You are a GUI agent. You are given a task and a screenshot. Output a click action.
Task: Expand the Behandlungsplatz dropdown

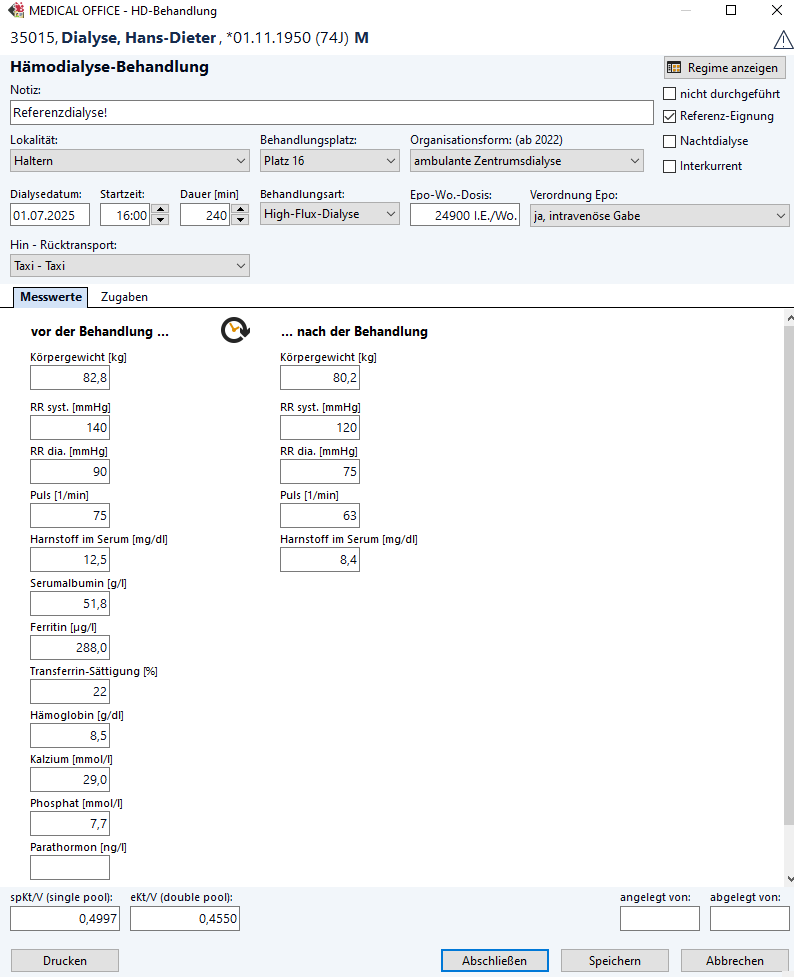coord(330,161)
